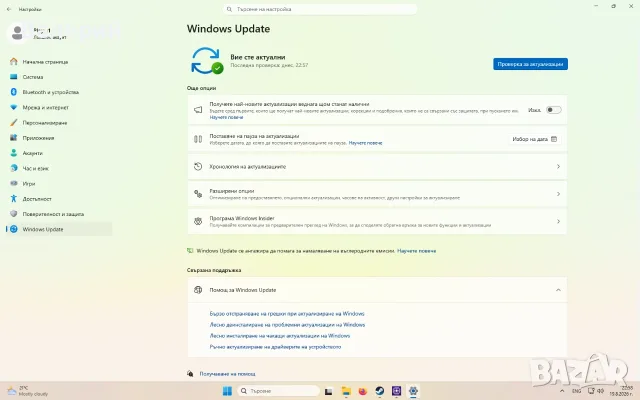Collapse the Помощ за Windows Update section
This screenshot has width=640, height=400.
[x=558, y=290]
